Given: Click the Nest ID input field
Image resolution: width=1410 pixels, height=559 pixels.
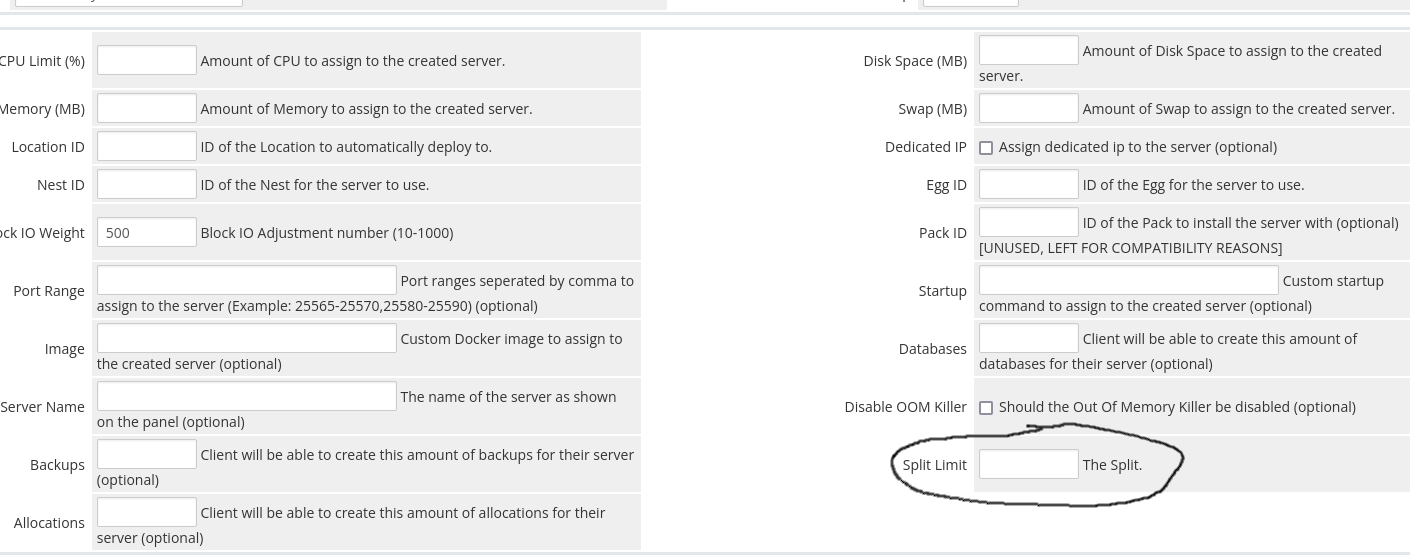Looking at the screenshot, I should pos(147,184).
